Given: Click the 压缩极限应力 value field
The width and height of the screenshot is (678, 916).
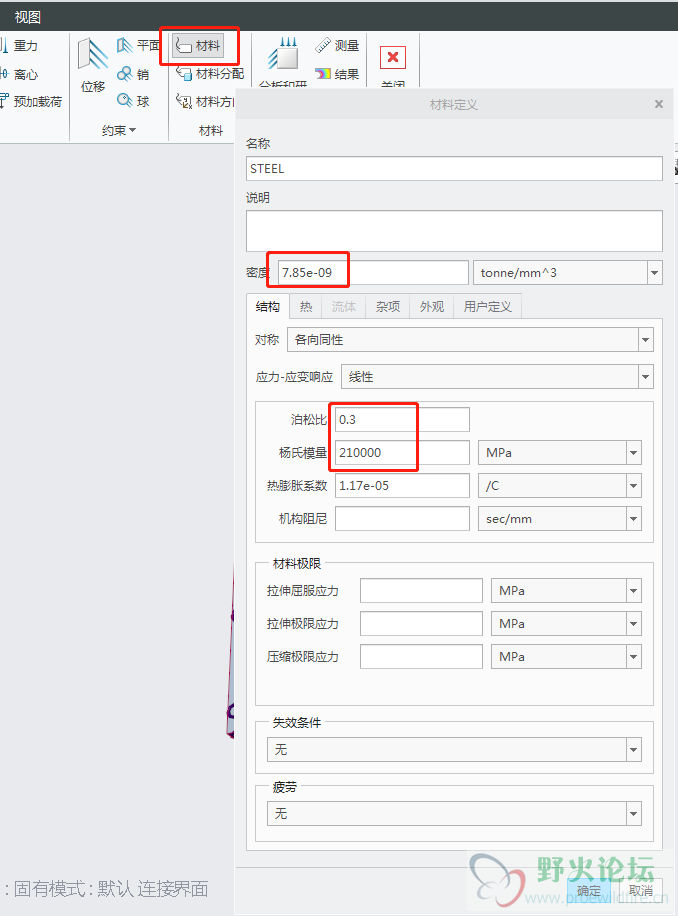Looking at the screenshot, I should (x=422, y=657).
